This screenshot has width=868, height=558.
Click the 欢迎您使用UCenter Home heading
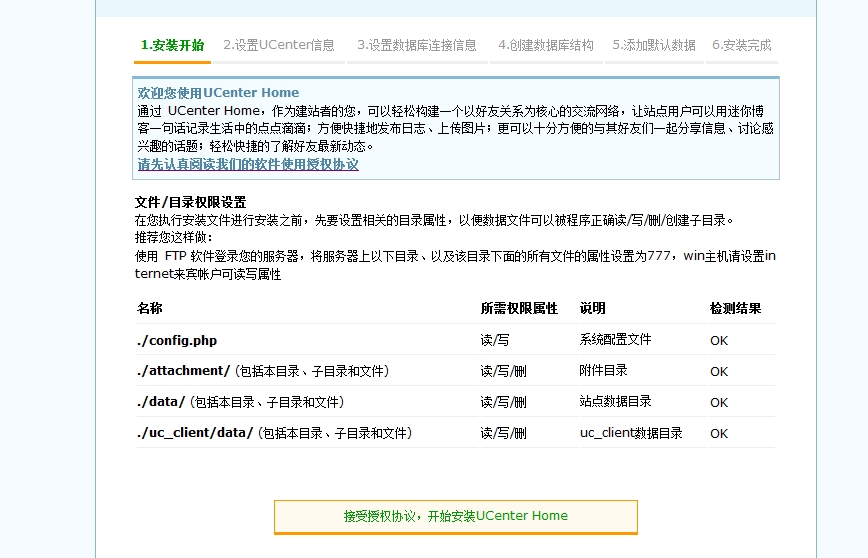(x=218, y=92)
